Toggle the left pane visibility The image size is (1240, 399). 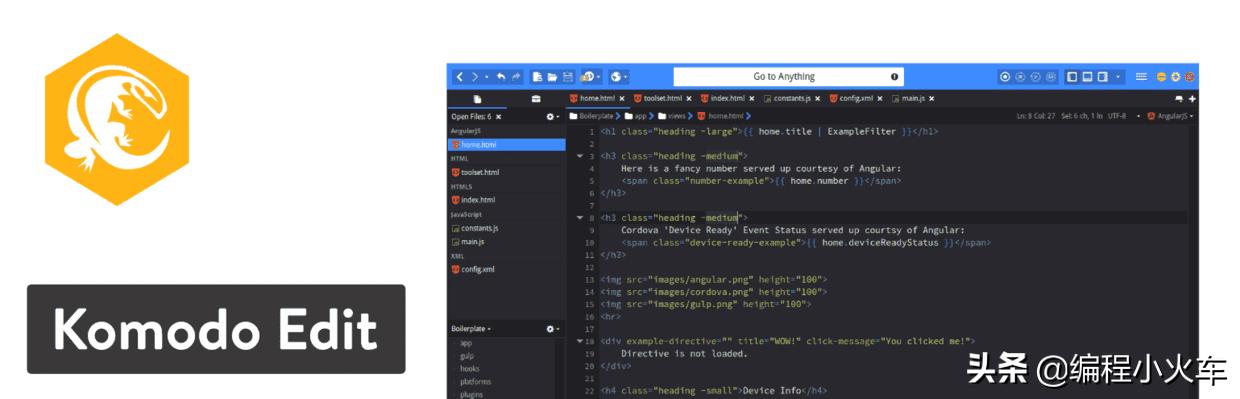point(1072,76)
